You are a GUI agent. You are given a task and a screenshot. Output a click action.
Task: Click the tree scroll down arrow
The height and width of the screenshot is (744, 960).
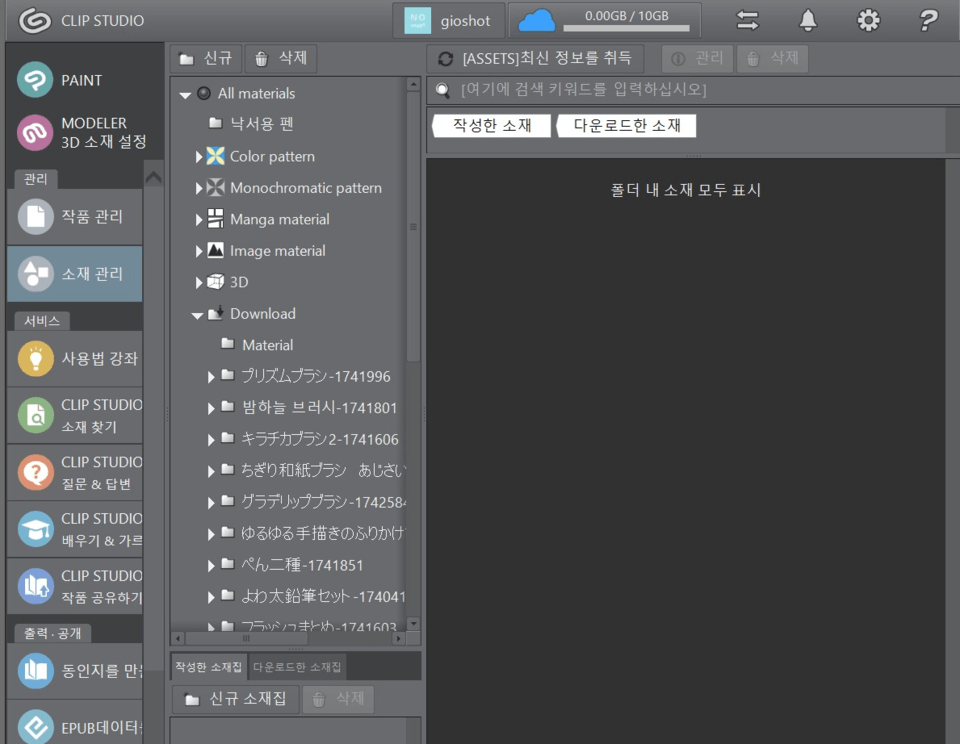413,623
